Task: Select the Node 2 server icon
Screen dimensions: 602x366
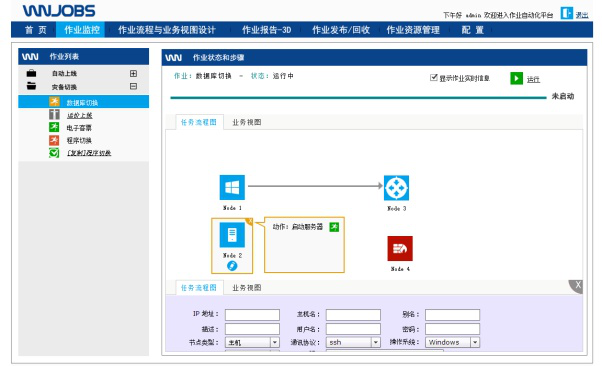Action: [232, 235]
